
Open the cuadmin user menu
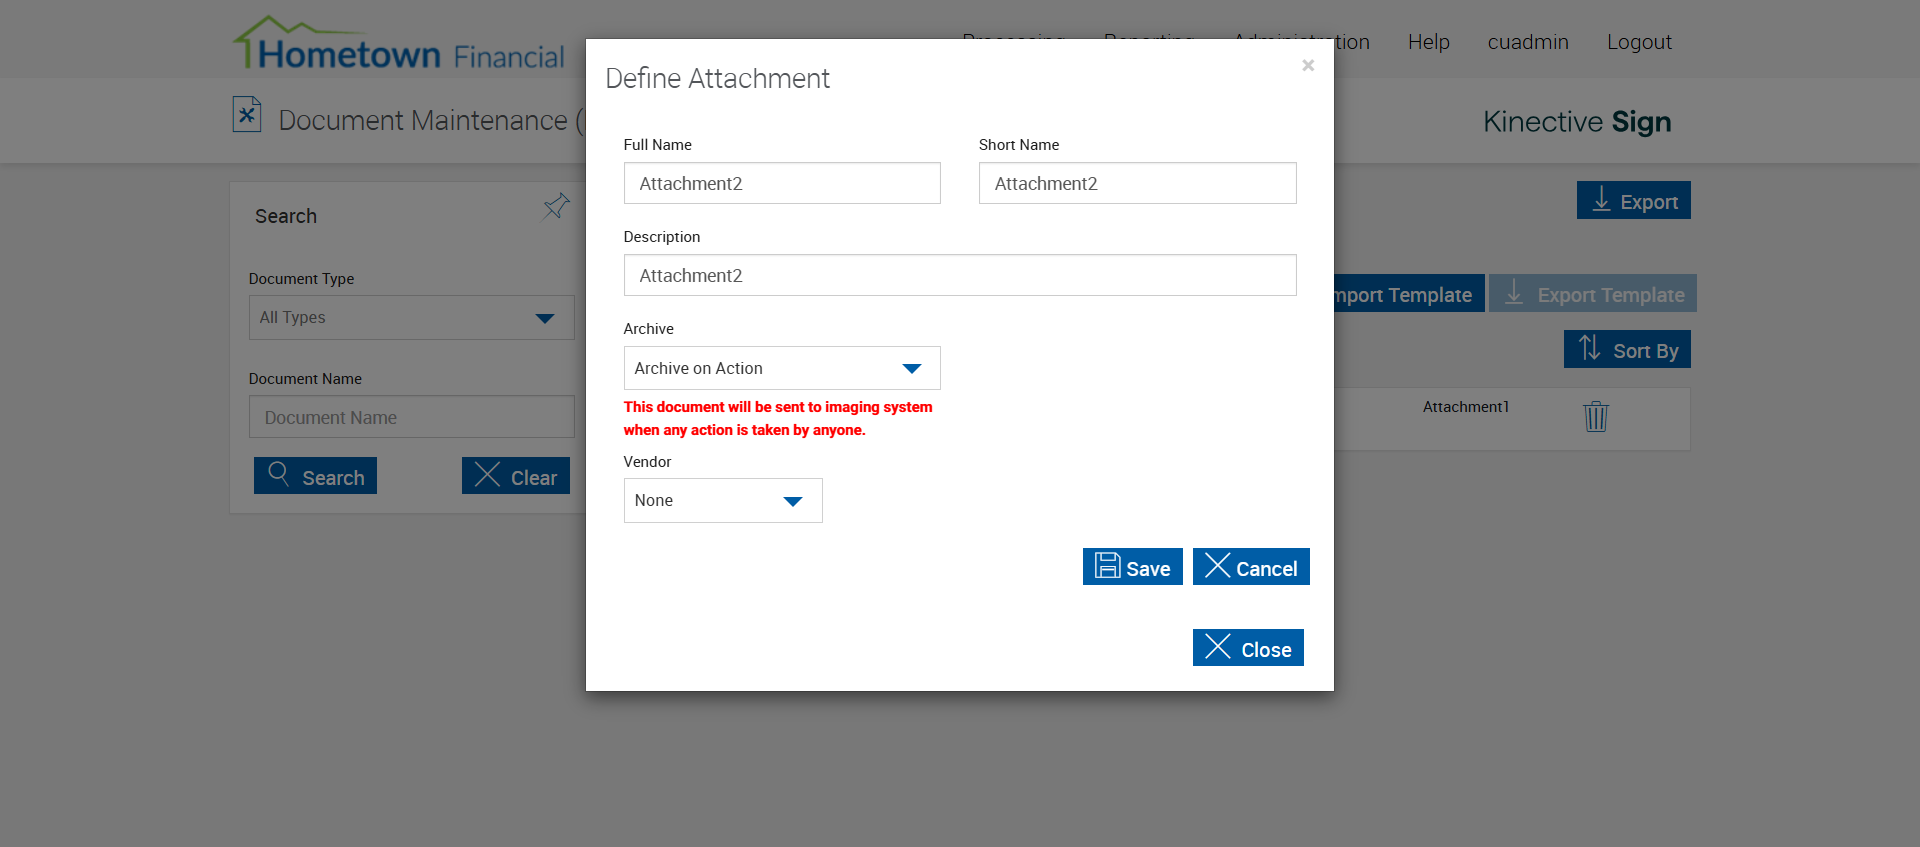1527,42
